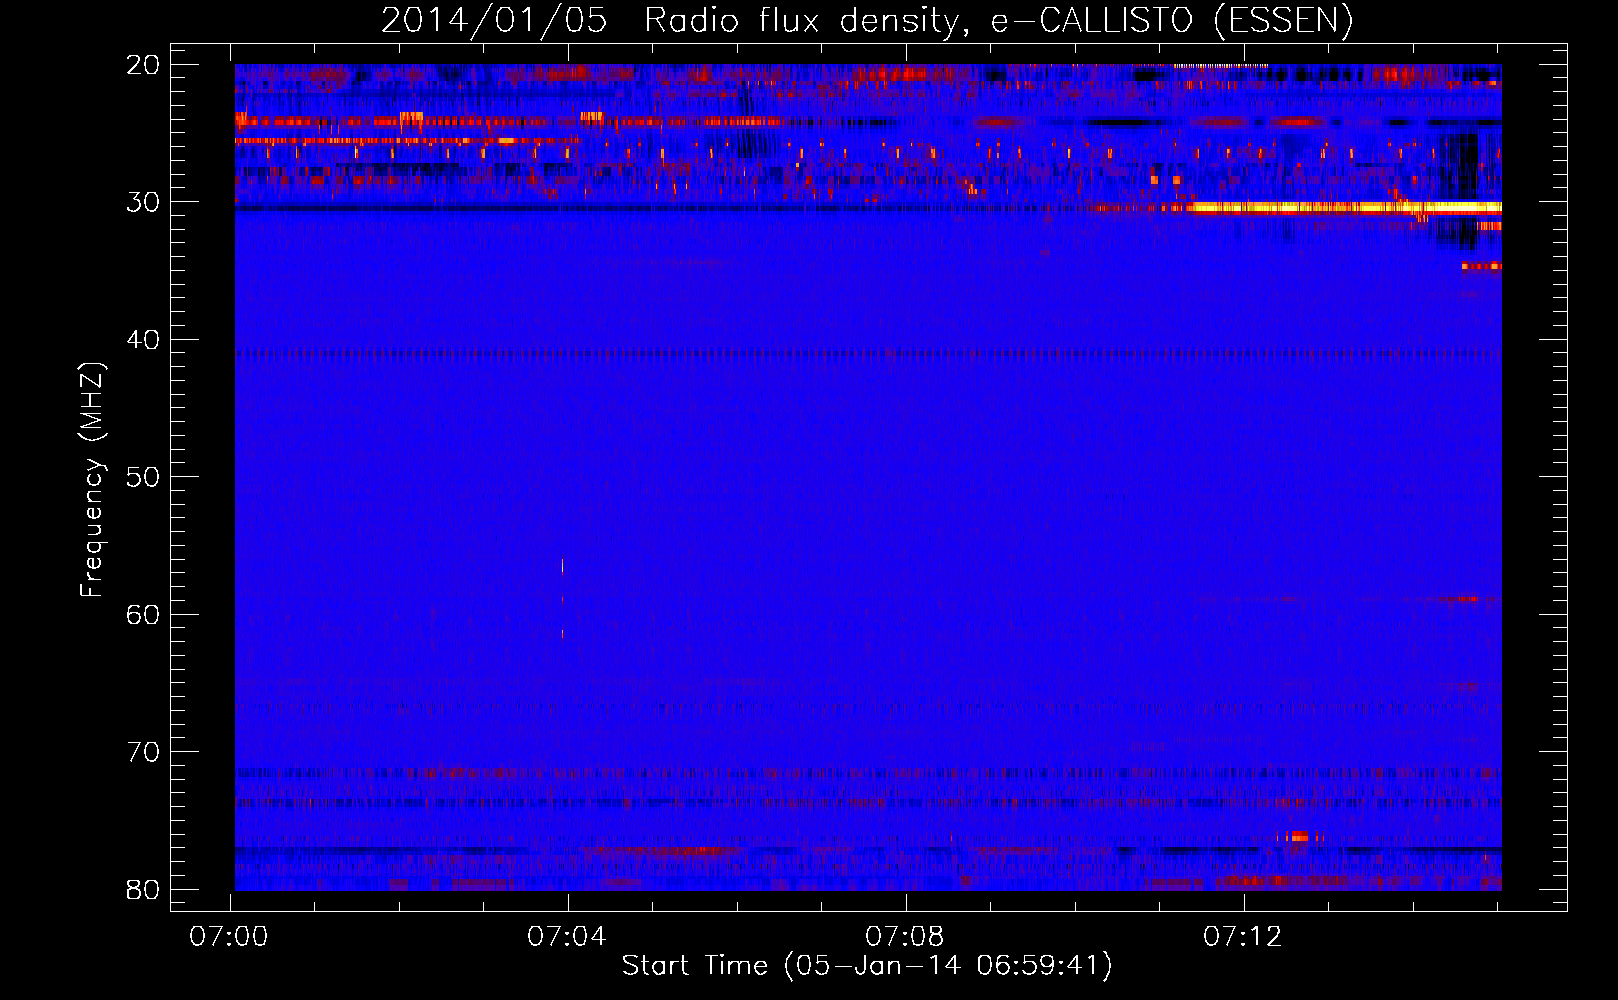Click the vertical spike near 07:04 at 57 MHz
The height and width of the screenshot is (1000, 1618).
[x=562, y=567]
